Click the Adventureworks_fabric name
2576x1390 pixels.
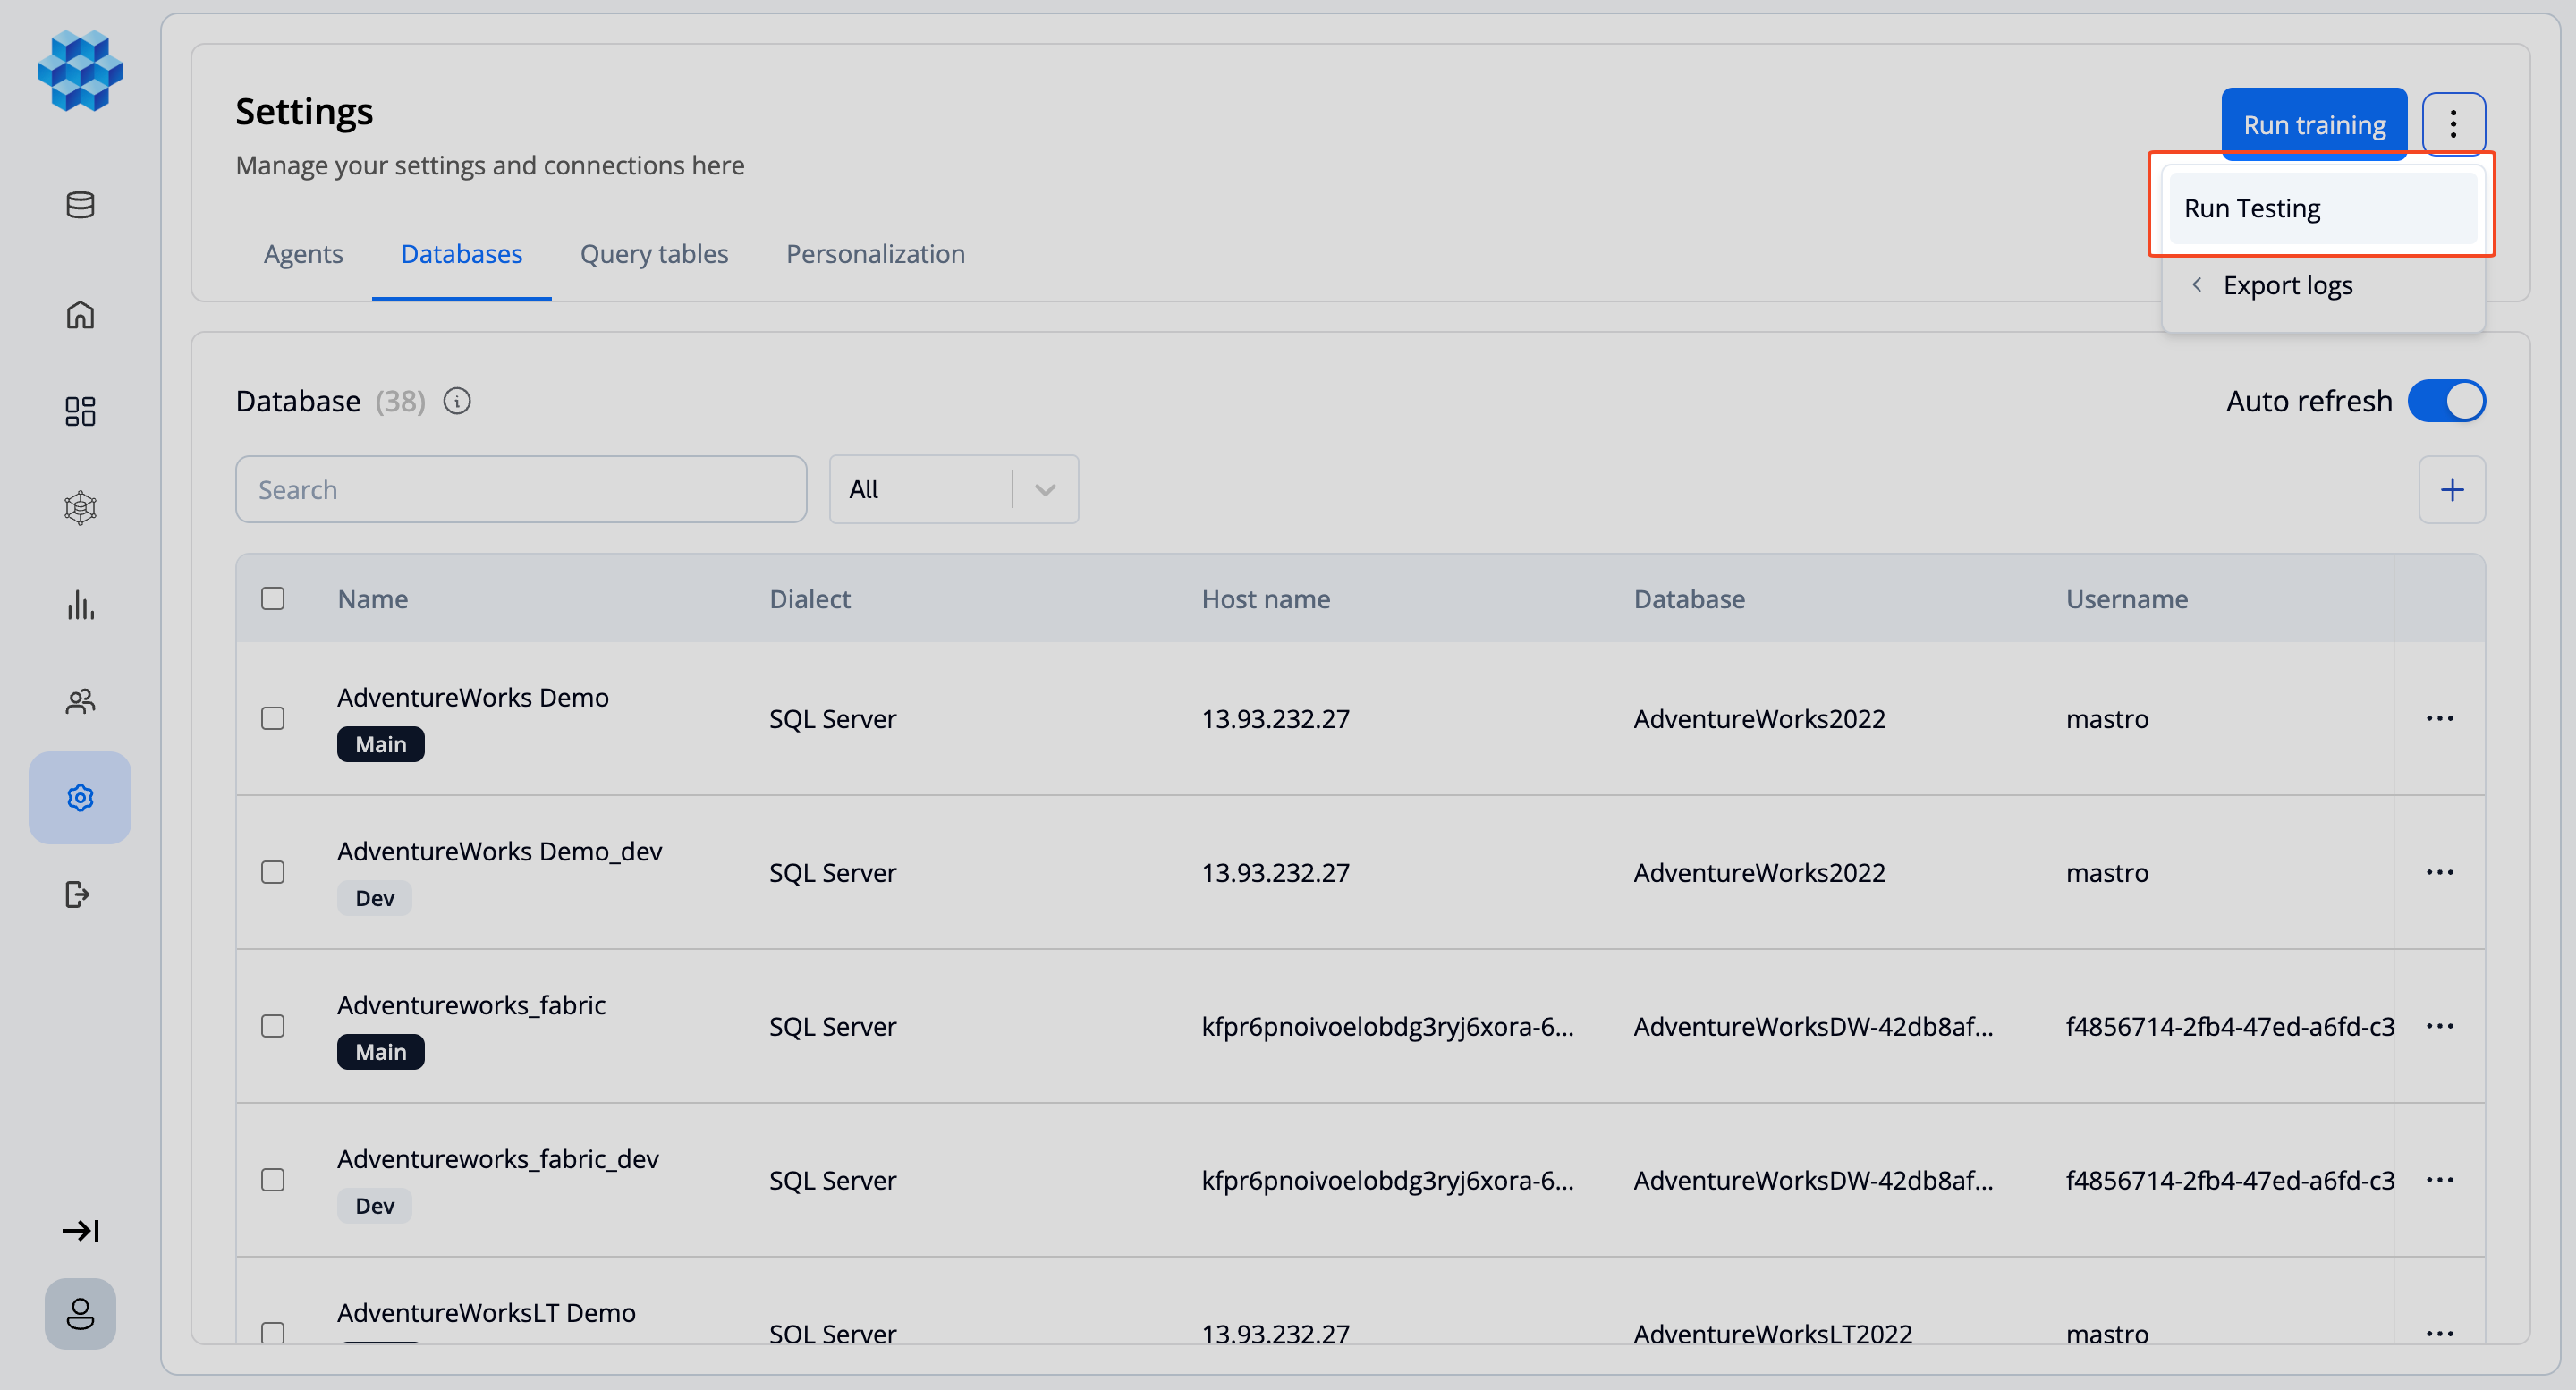tap(471, 1005)
